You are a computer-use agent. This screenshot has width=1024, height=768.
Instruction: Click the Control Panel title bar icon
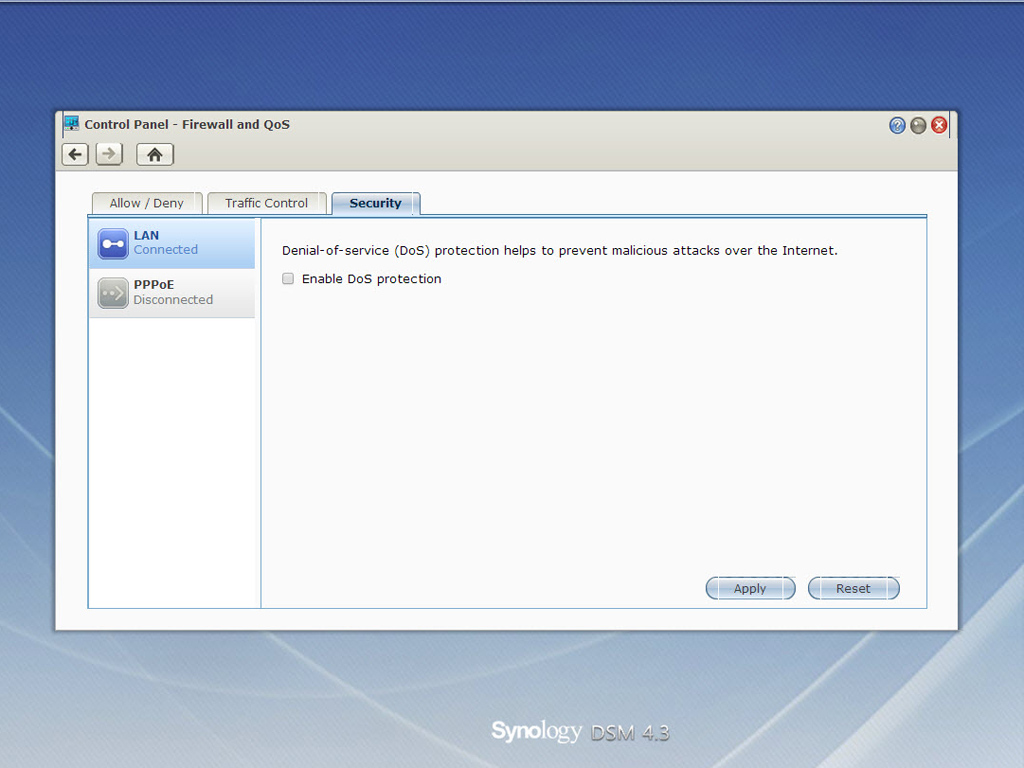71,123
